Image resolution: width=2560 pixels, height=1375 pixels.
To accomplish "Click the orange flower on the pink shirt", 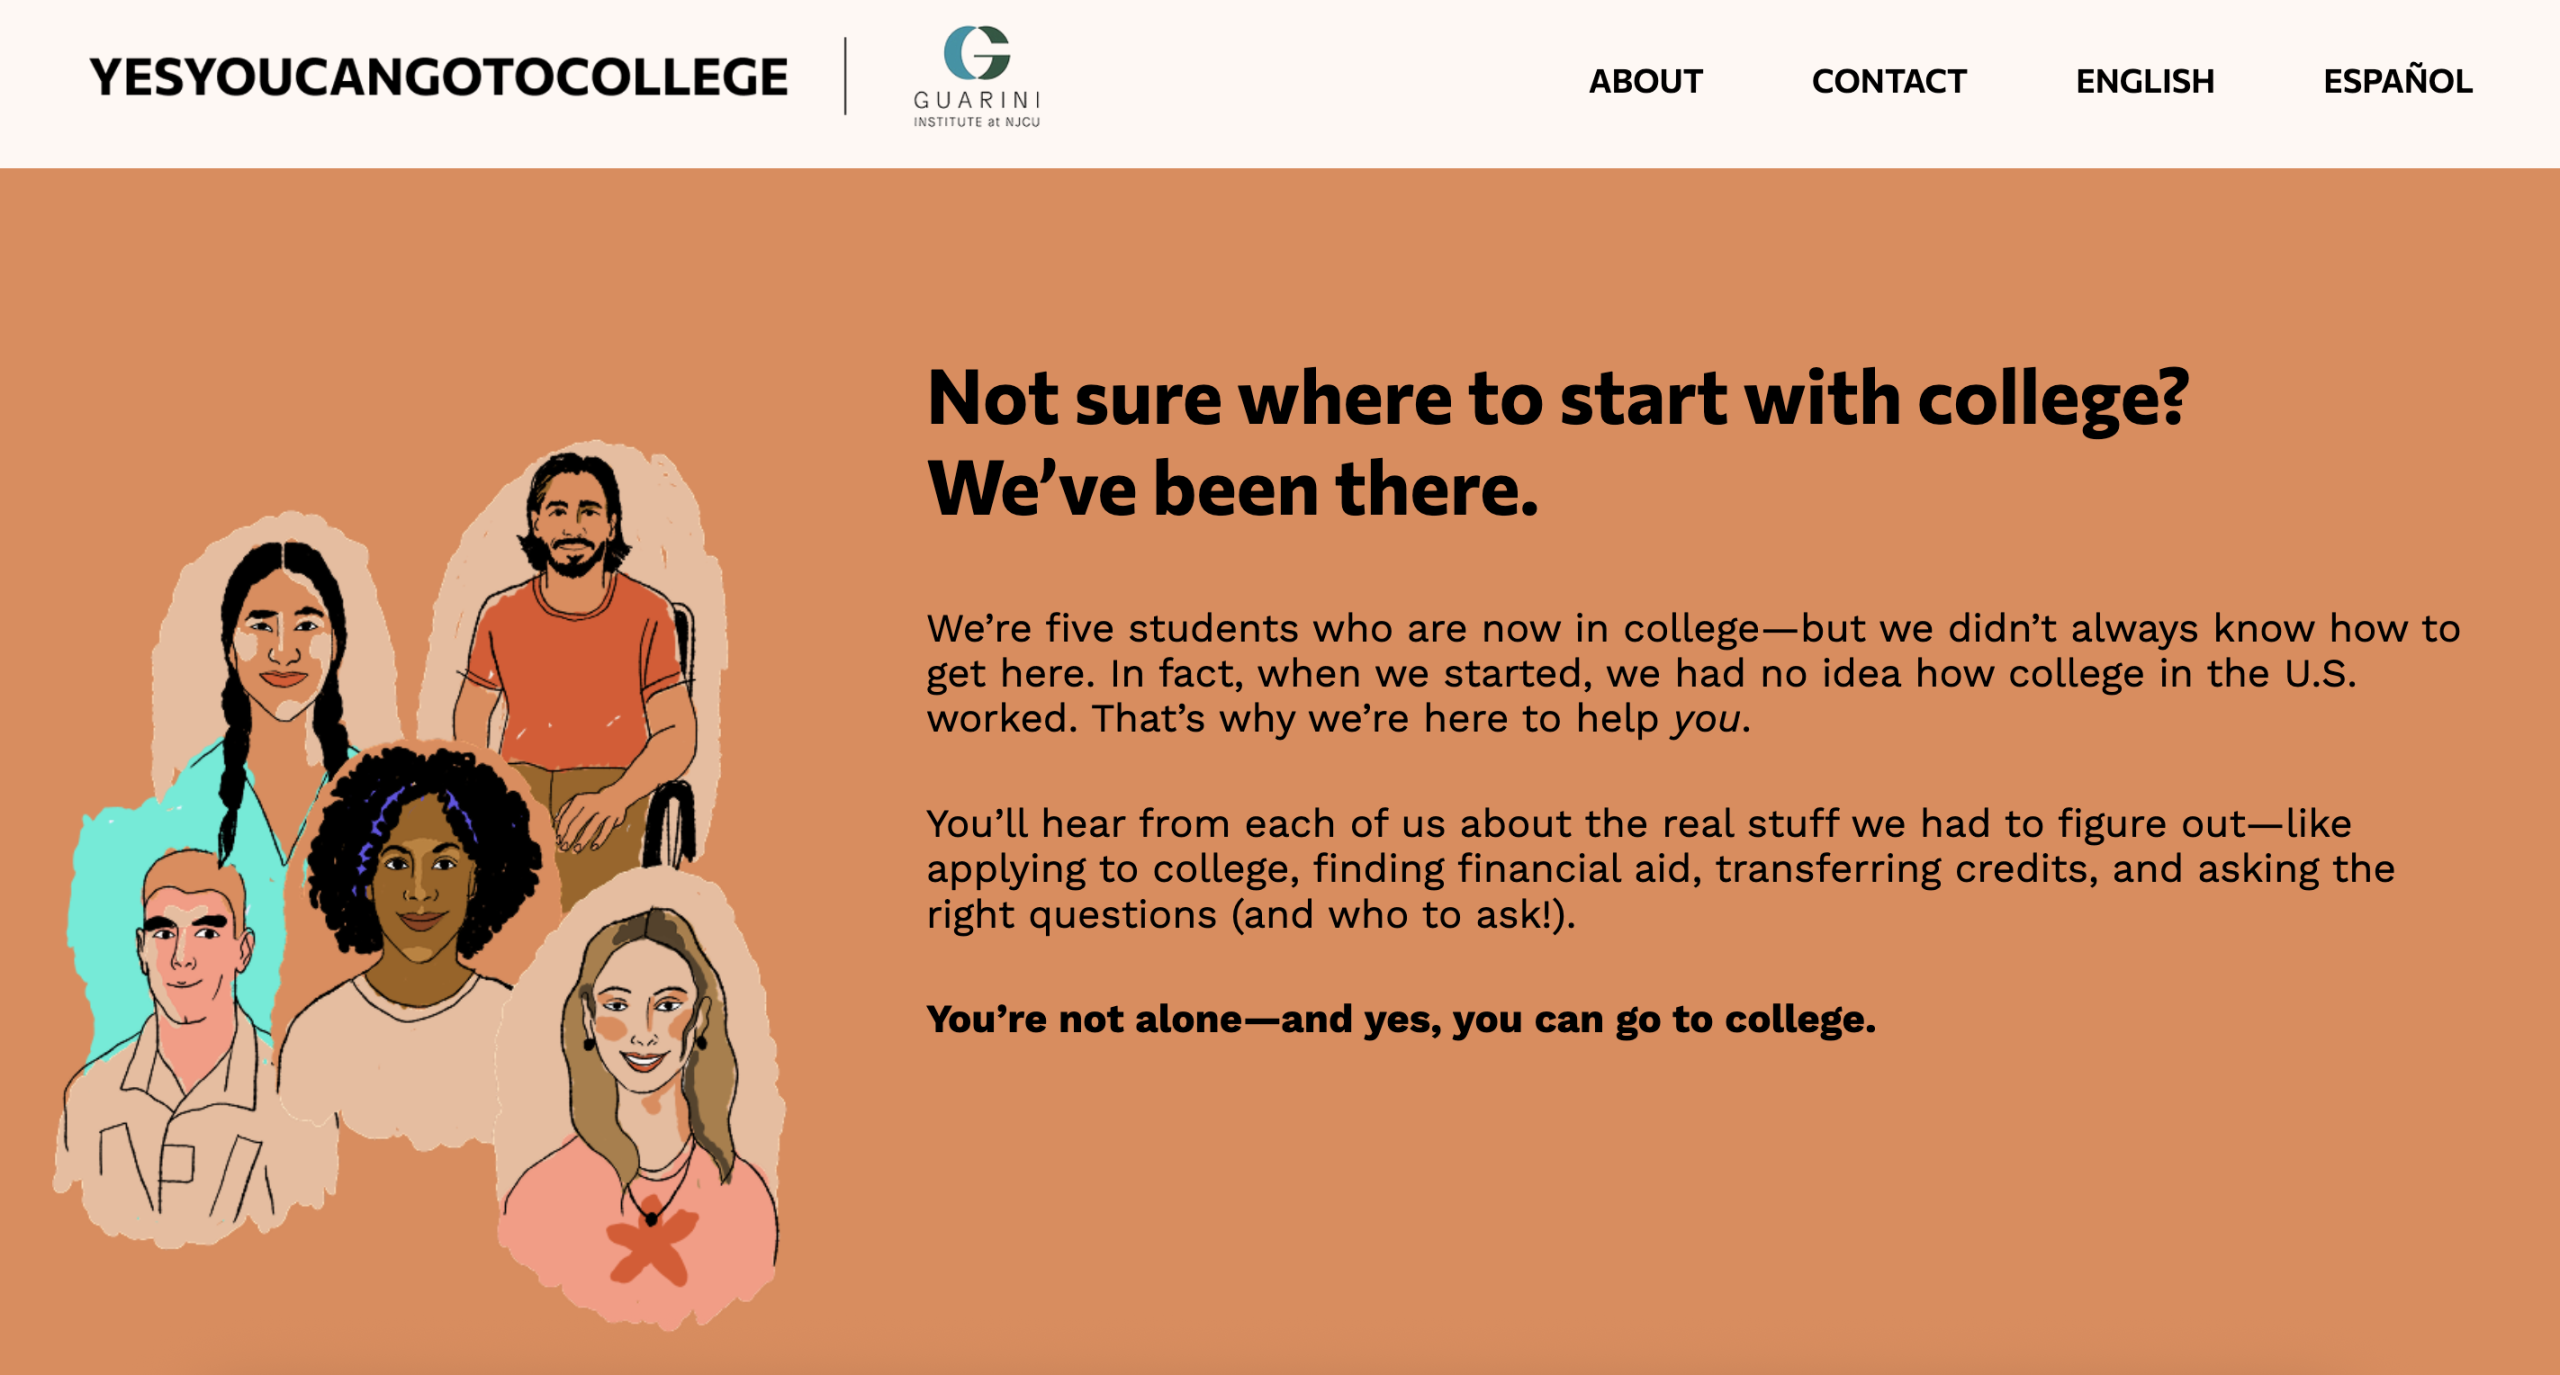I will coord(652,1245).
